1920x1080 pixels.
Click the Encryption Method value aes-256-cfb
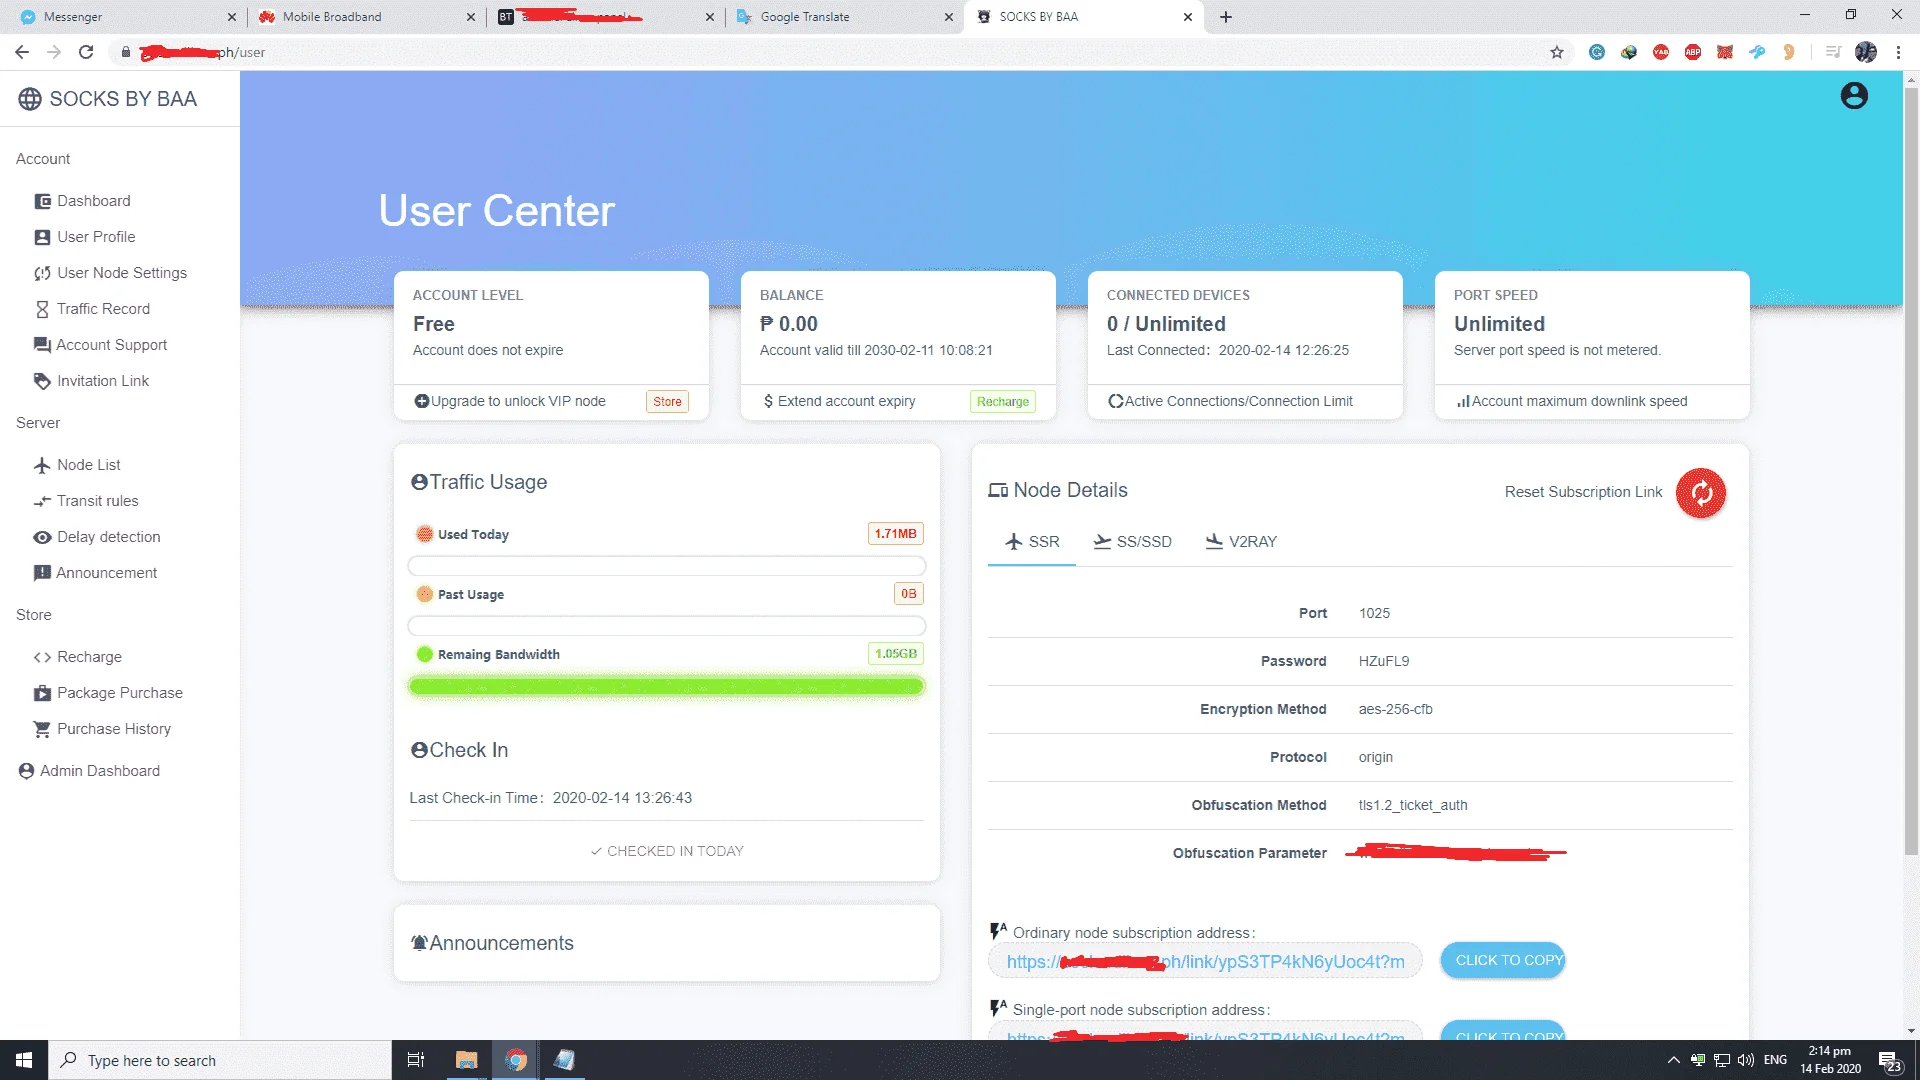point(1395,709)
